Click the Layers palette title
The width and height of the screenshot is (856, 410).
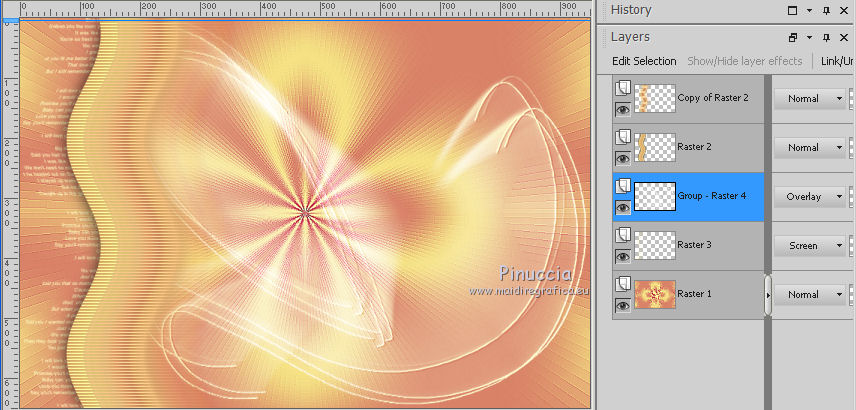[x=630, y=37]
